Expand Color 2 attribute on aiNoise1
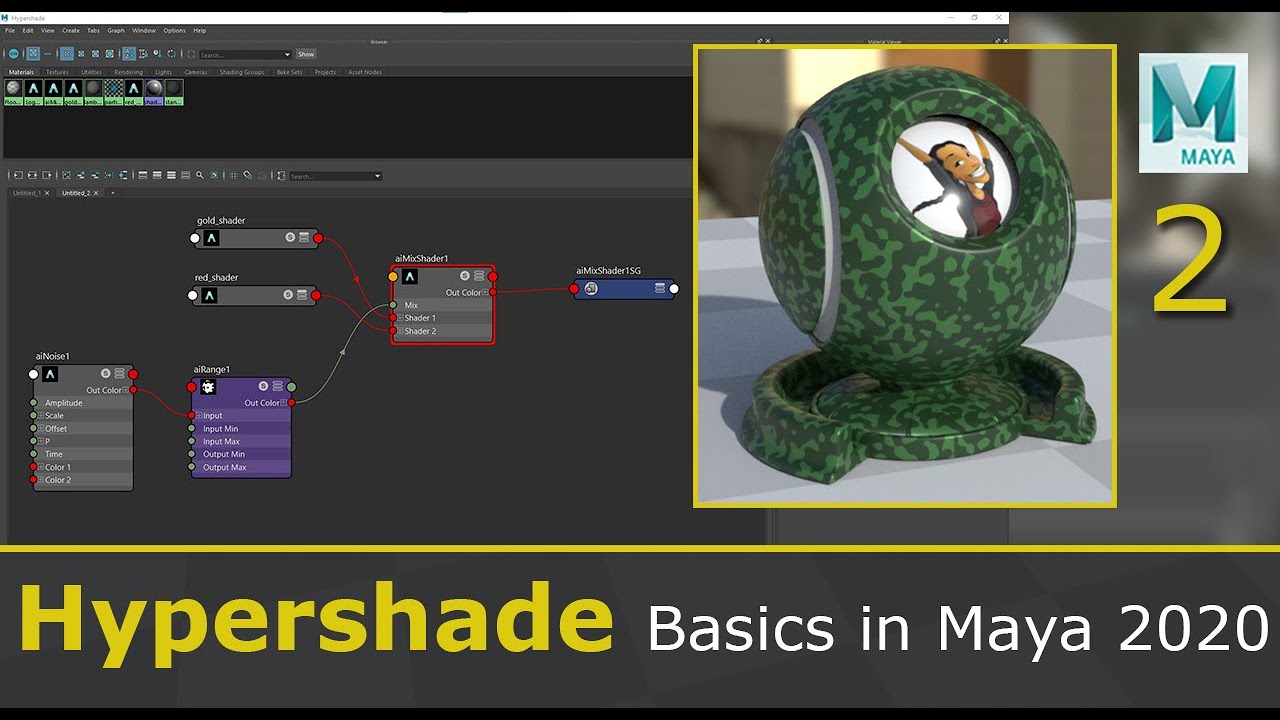This screenshot has width=1280, height=720. pos(41,480)
